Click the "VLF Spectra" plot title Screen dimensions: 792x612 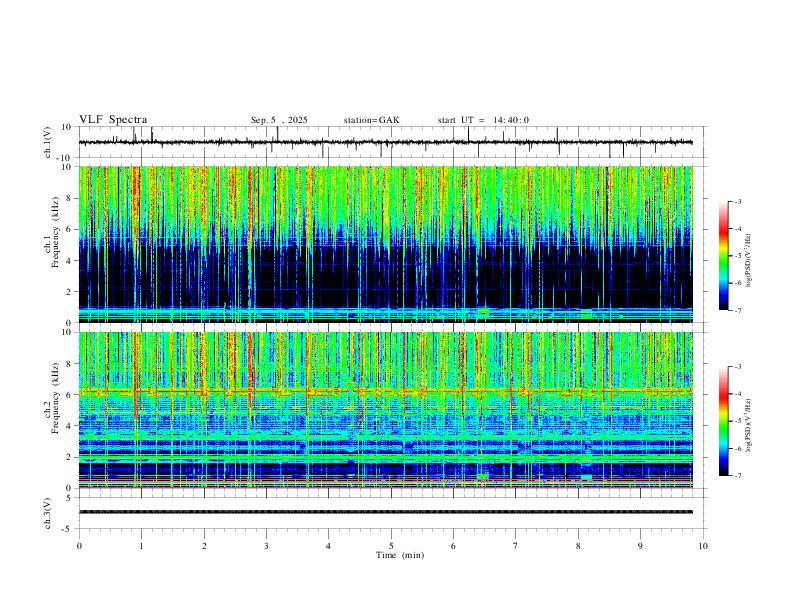pos(113,120)
